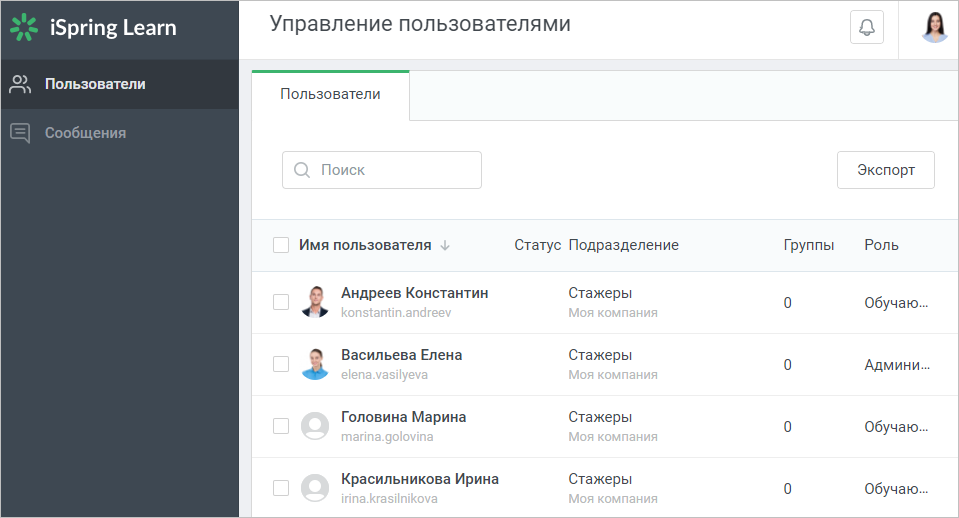The image size is (959, 518).
Task: Check the box for Васильева Елена
Action: (x=281, y=364)
